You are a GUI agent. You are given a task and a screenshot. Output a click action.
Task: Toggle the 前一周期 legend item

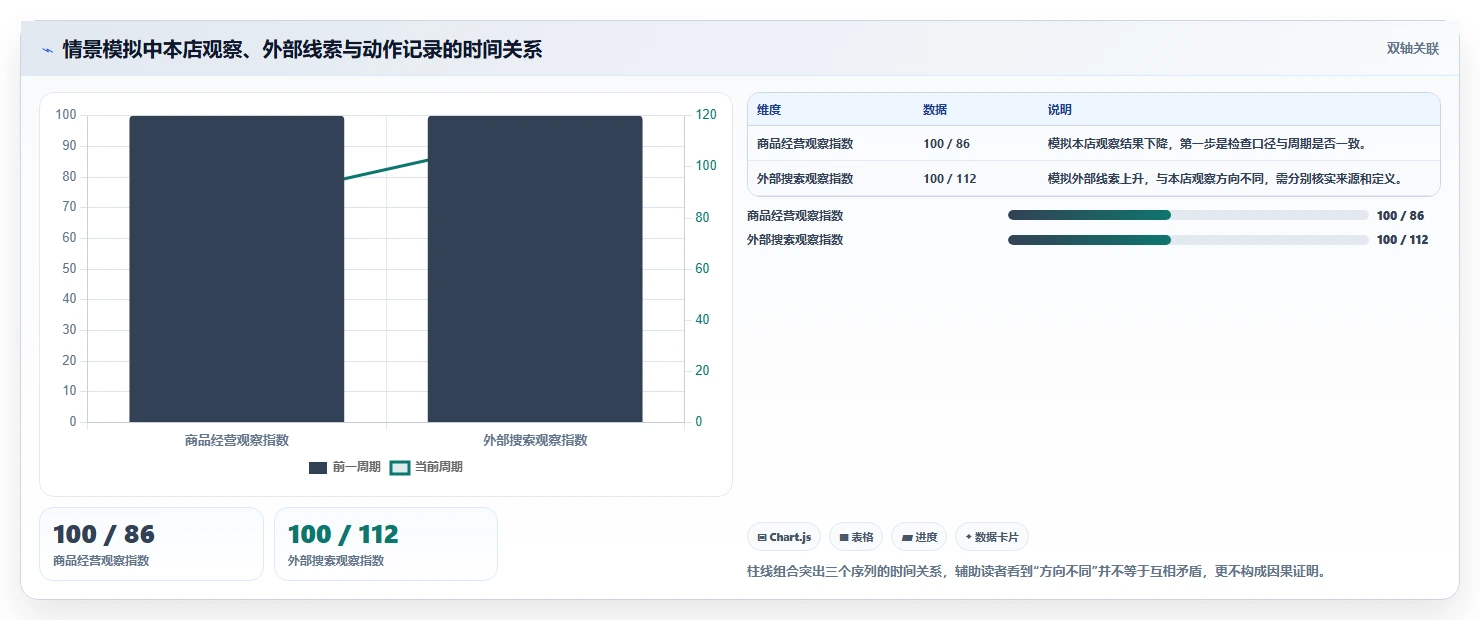[x=345, y=467]
